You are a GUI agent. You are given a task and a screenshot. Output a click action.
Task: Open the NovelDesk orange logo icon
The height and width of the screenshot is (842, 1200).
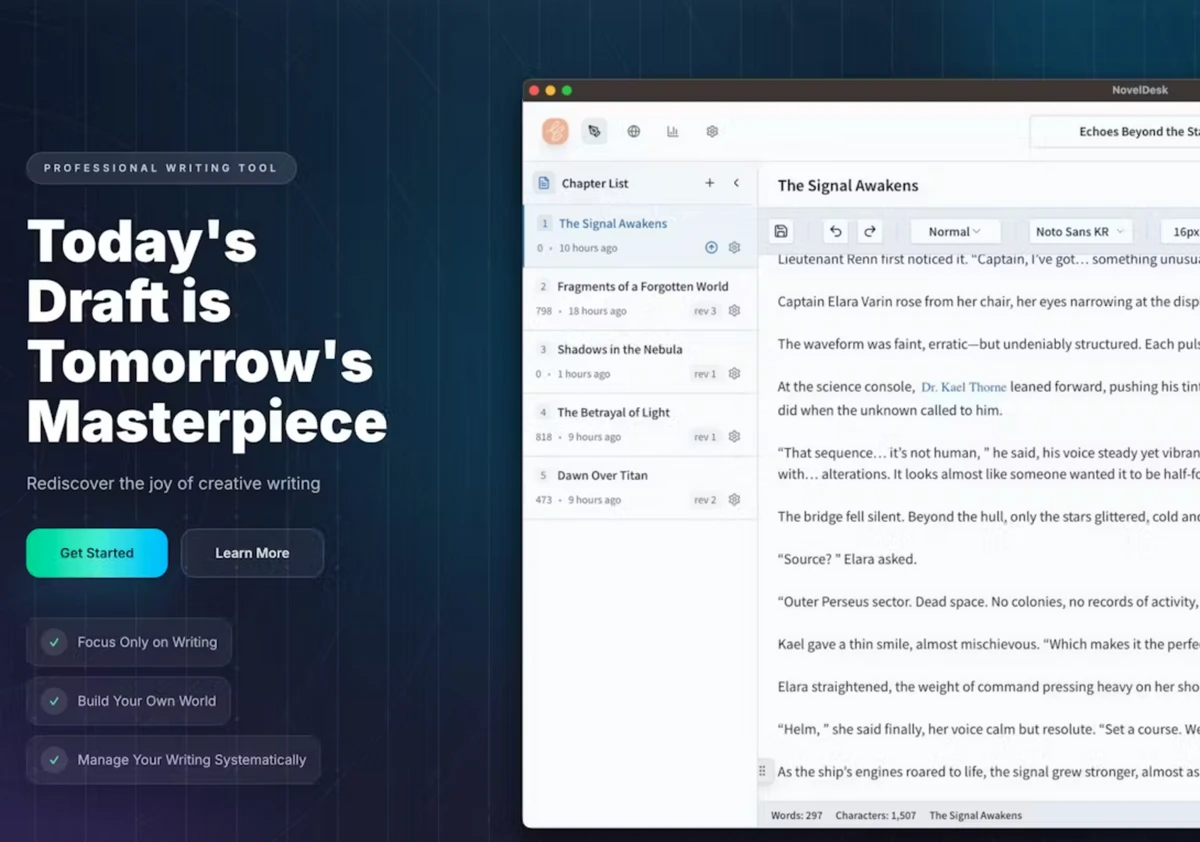[x=555, y=131]
